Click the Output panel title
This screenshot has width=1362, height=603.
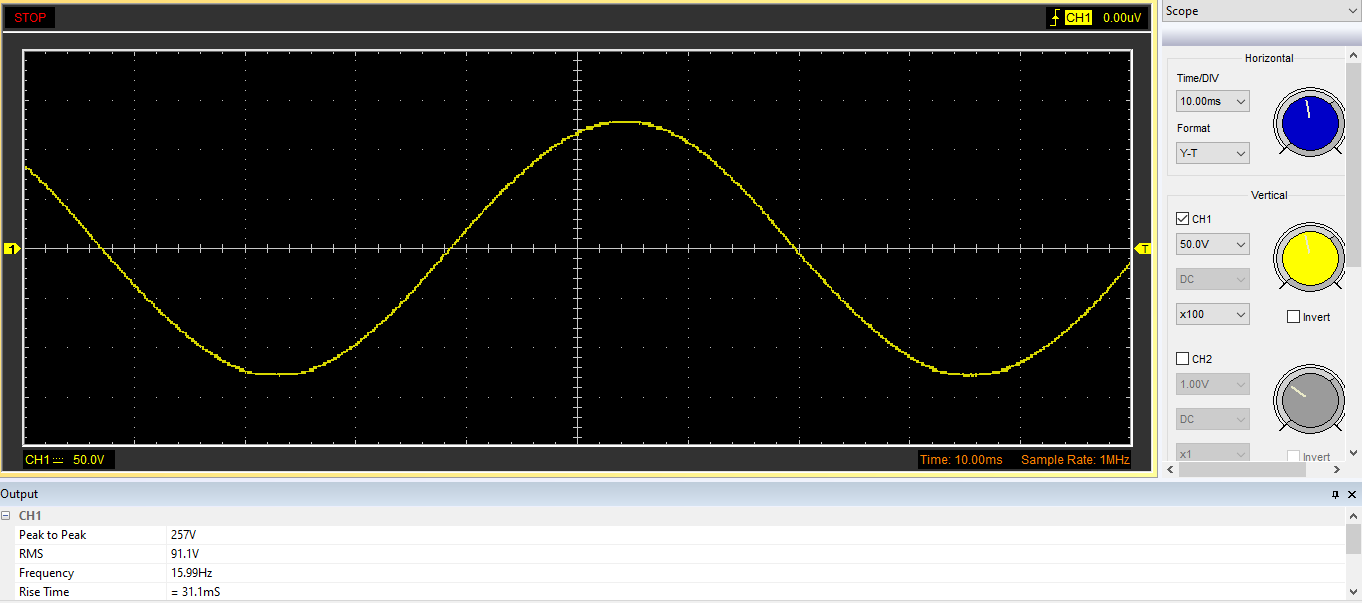coord(19,494)
